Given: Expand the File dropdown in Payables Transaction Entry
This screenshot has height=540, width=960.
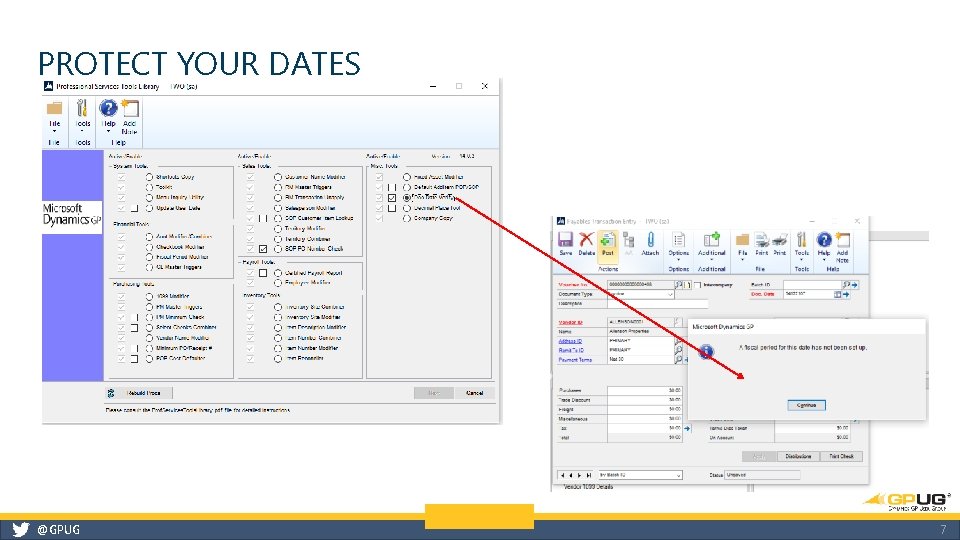Looking at the screenshot, I should tap(743, 260).
